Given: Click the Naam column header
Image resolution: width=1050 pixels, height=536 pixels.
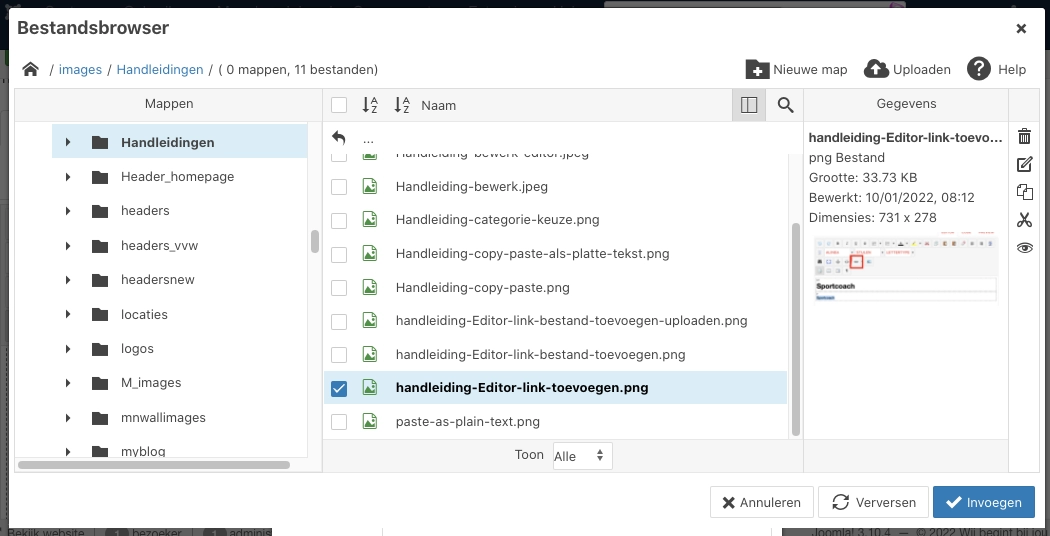Looking at the screenshot, I should coord(439,105).
